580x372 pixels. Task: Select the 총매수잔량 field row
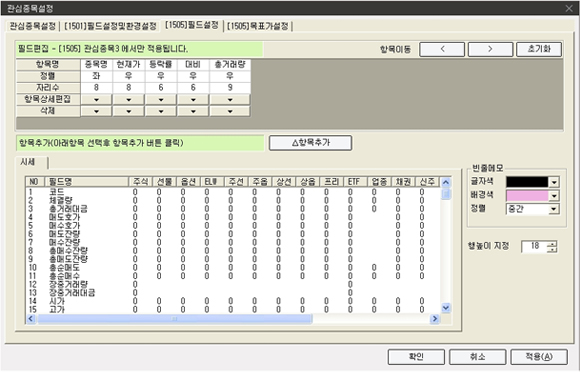point(233,251)
